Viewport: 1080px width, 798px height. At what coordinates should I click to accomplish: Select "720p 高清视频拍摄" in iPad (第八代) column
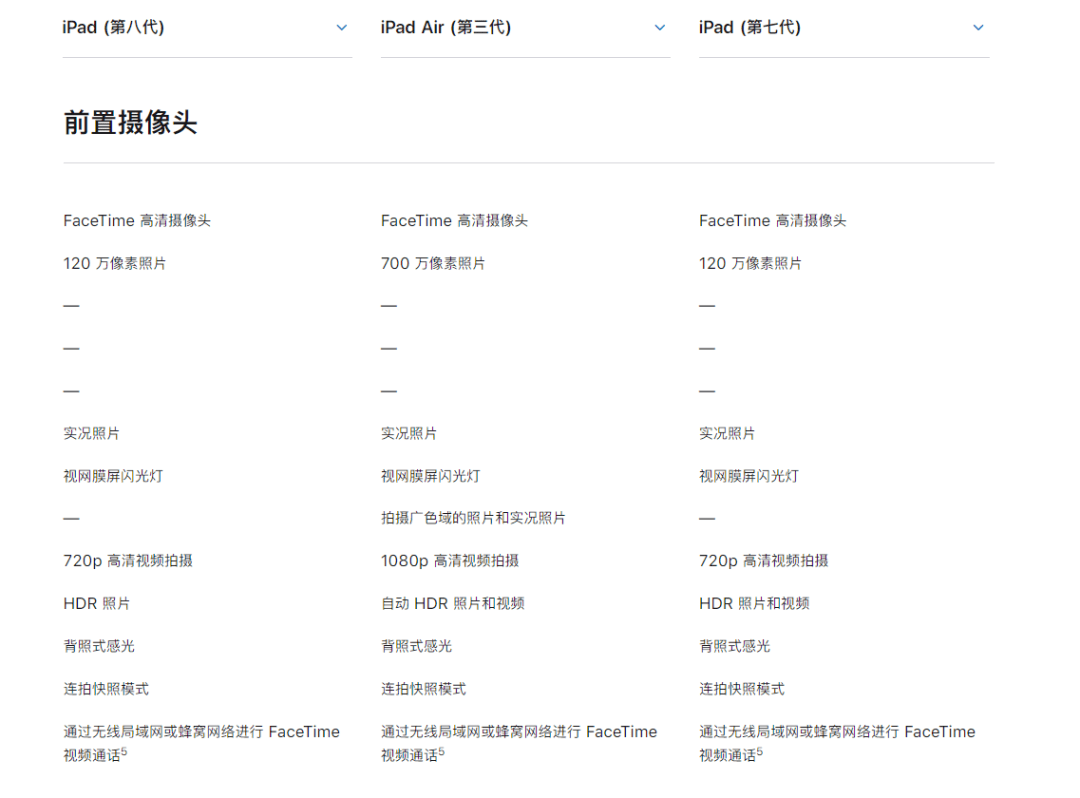(x=128, y=561)
